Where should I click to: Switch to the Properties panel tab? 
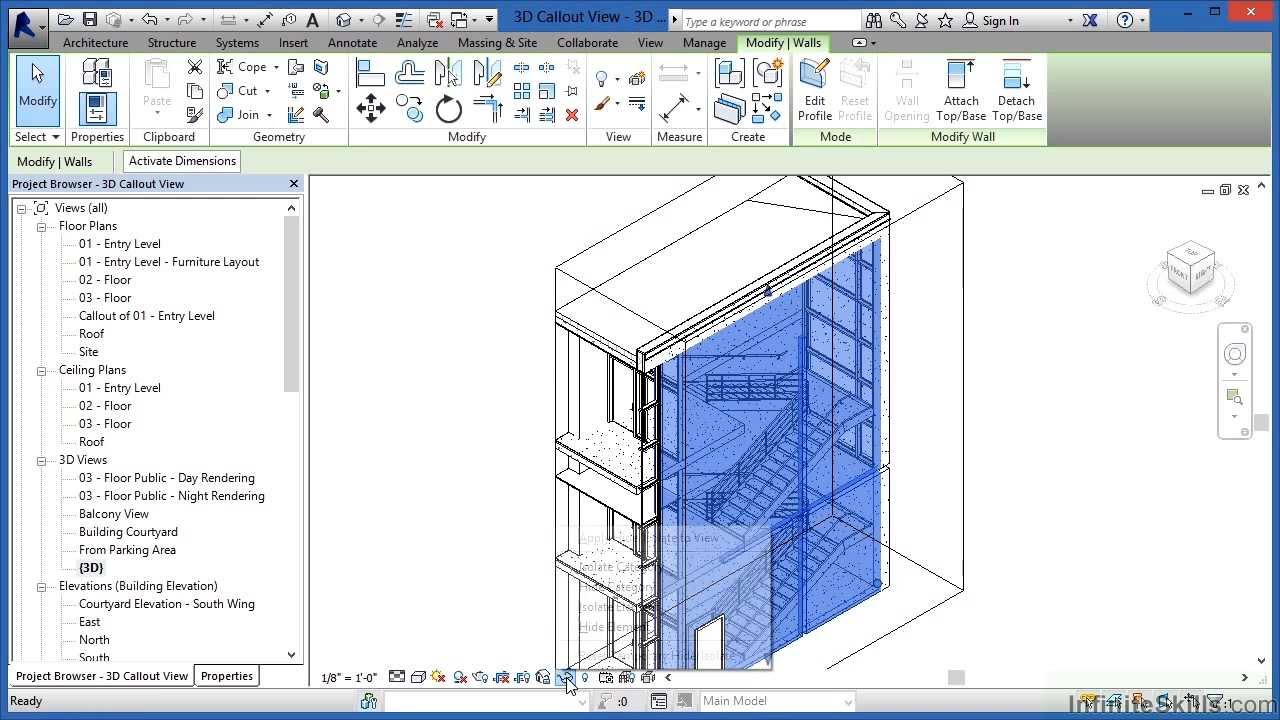(x=226, y=676)
